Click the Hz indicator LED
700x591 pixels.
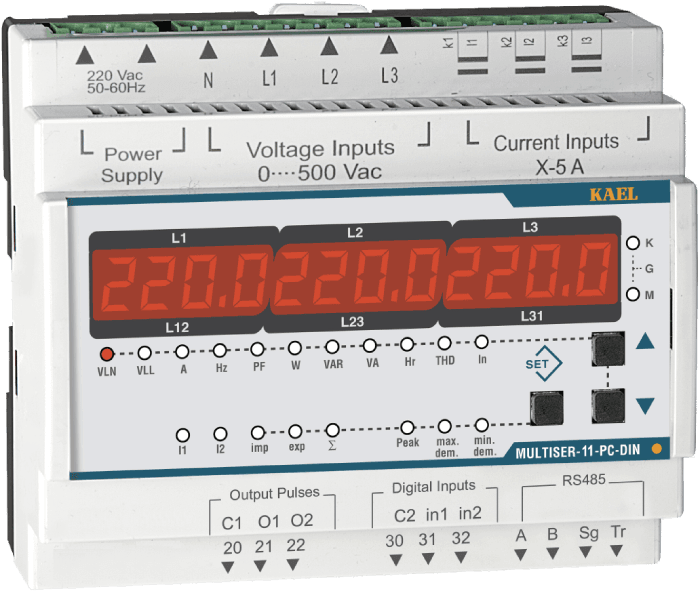pos(220,350)
